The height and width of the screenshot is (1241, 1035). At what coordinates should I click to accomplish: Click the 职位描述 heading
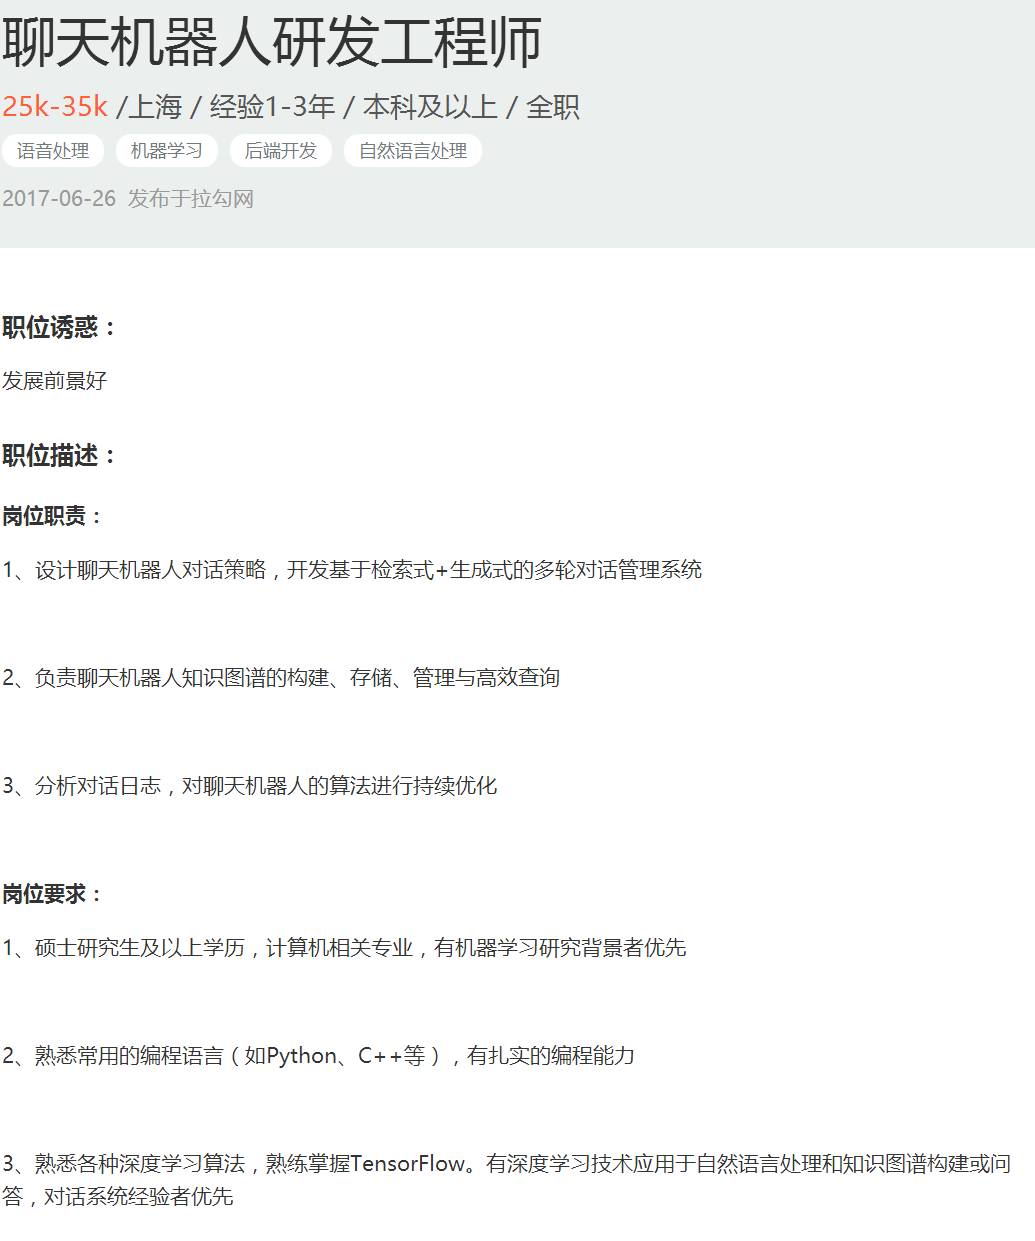[59, 455]
